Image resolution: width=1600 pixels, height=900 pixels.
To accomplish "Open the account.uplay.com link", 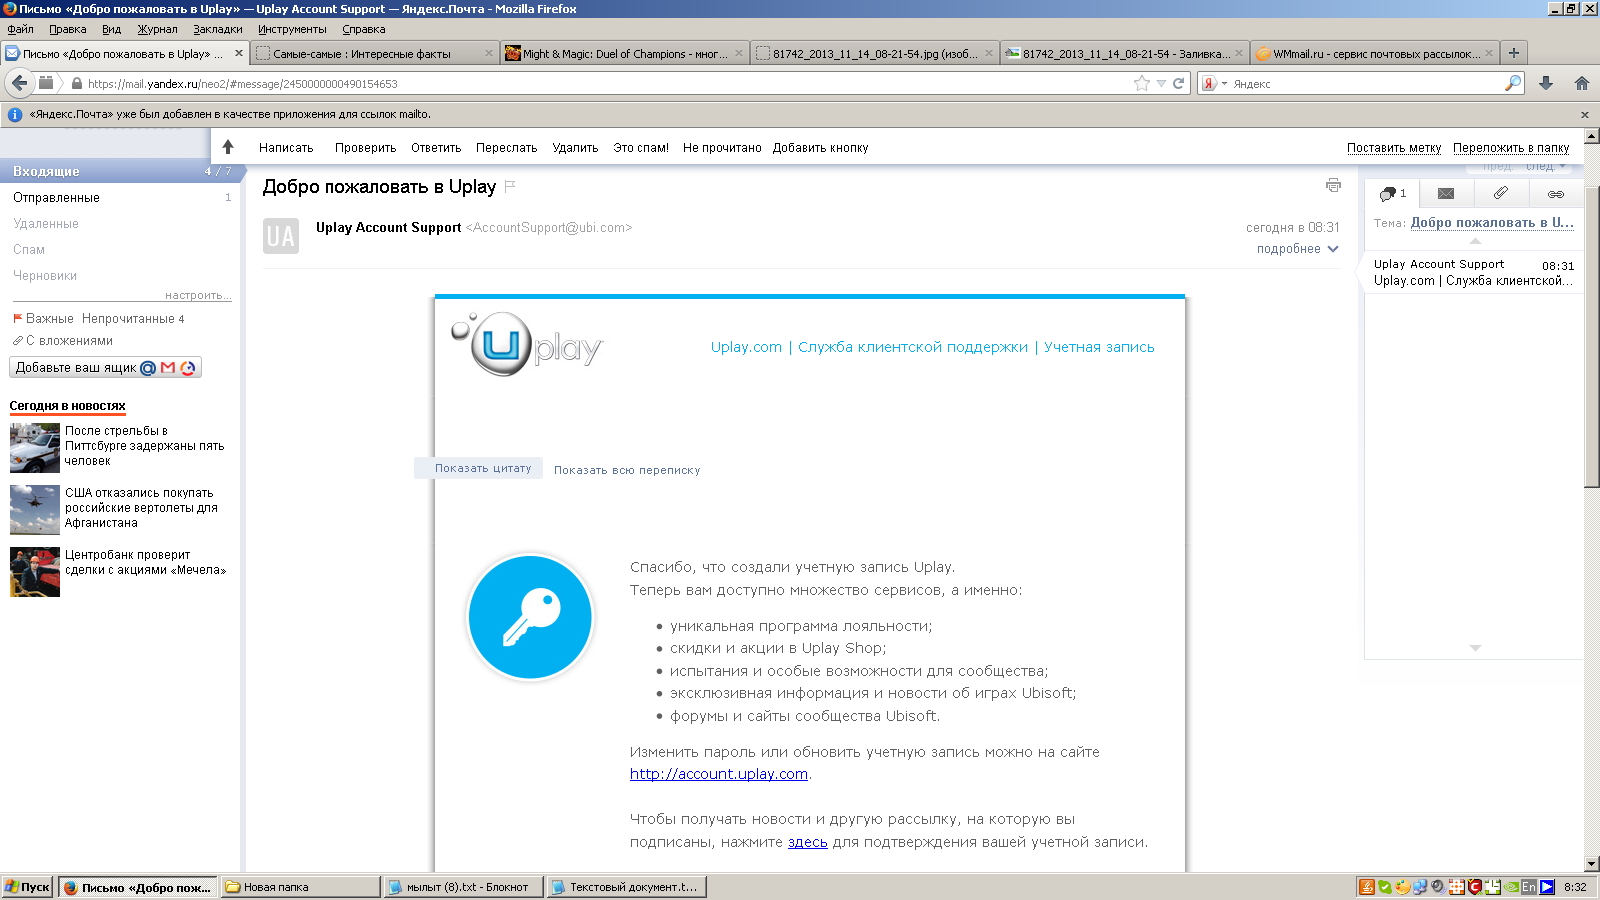I will pos(719,774).
